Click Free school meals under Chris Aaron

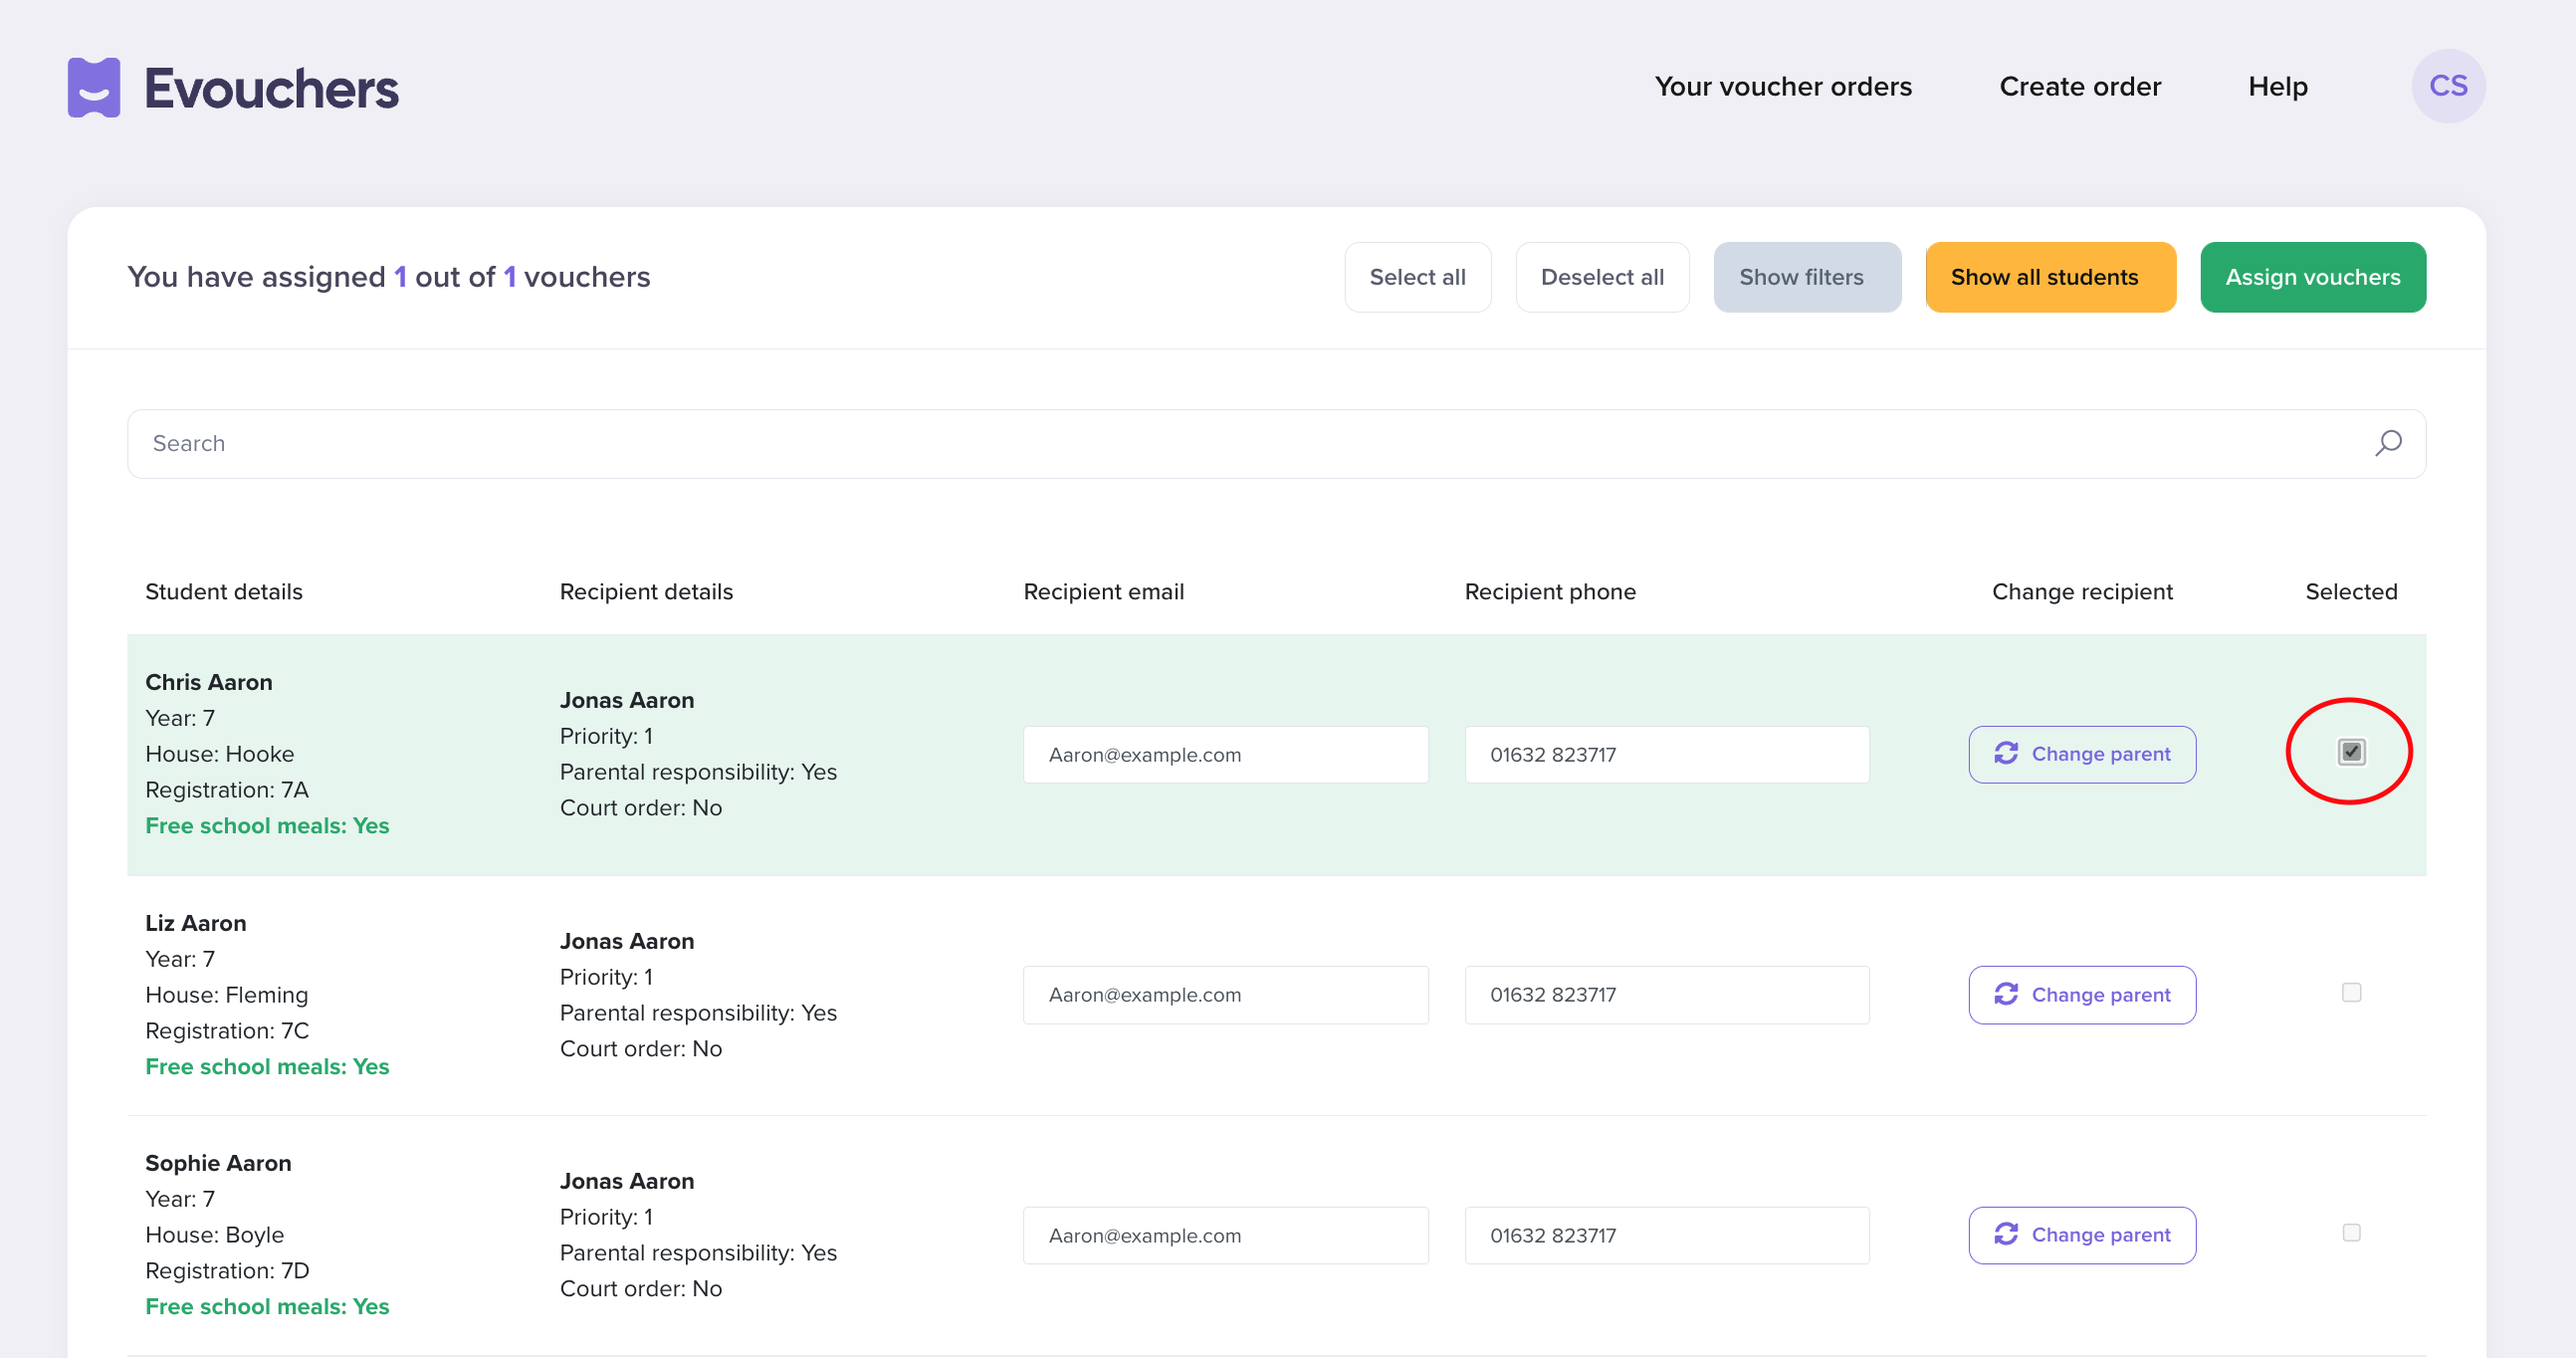click(x=267, y=826)
